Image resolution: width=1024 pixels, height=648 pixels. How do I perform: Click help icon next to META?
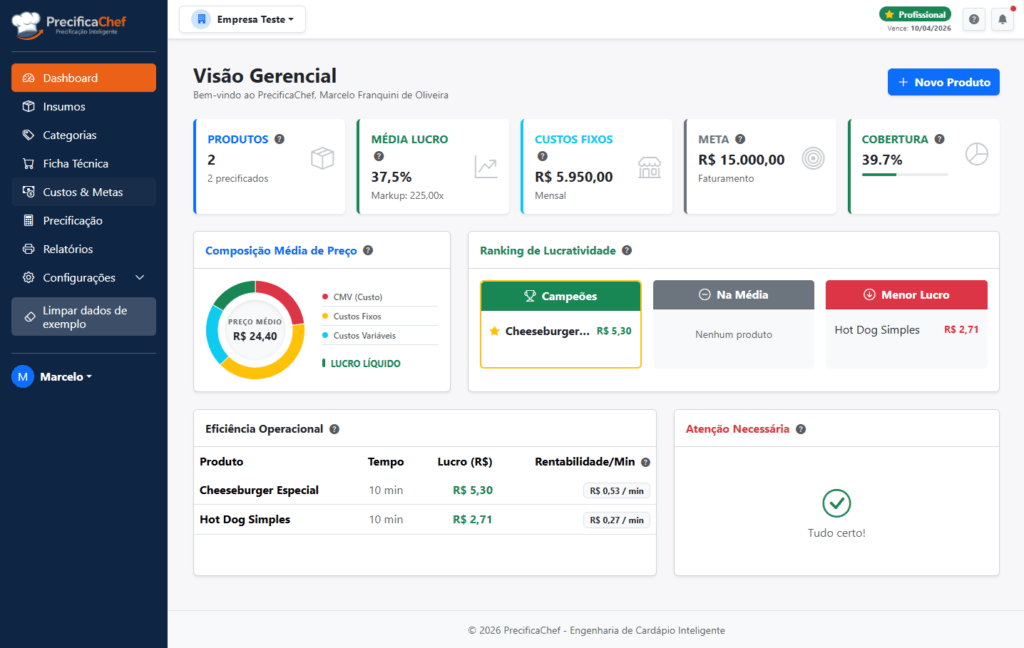pos(740,139)
